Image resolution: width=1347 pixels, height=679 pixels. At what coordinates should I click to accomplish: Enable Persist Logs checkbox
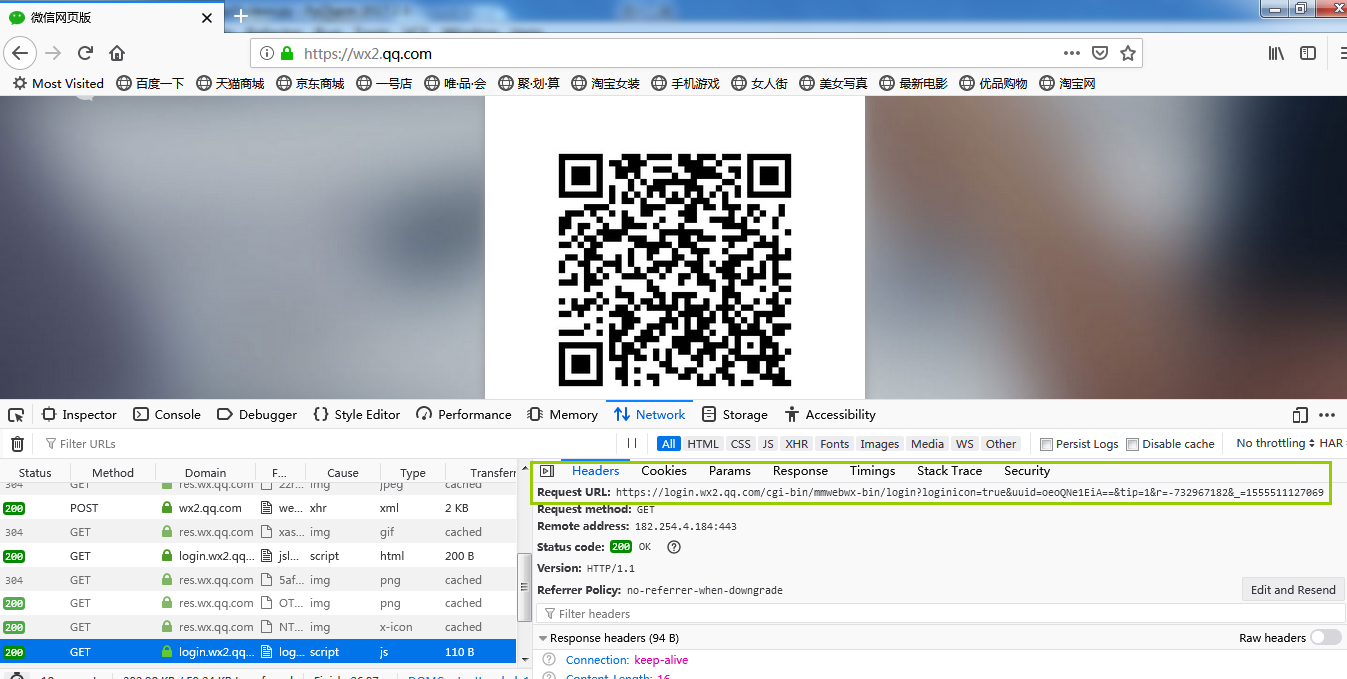(x=1046, y=444)
